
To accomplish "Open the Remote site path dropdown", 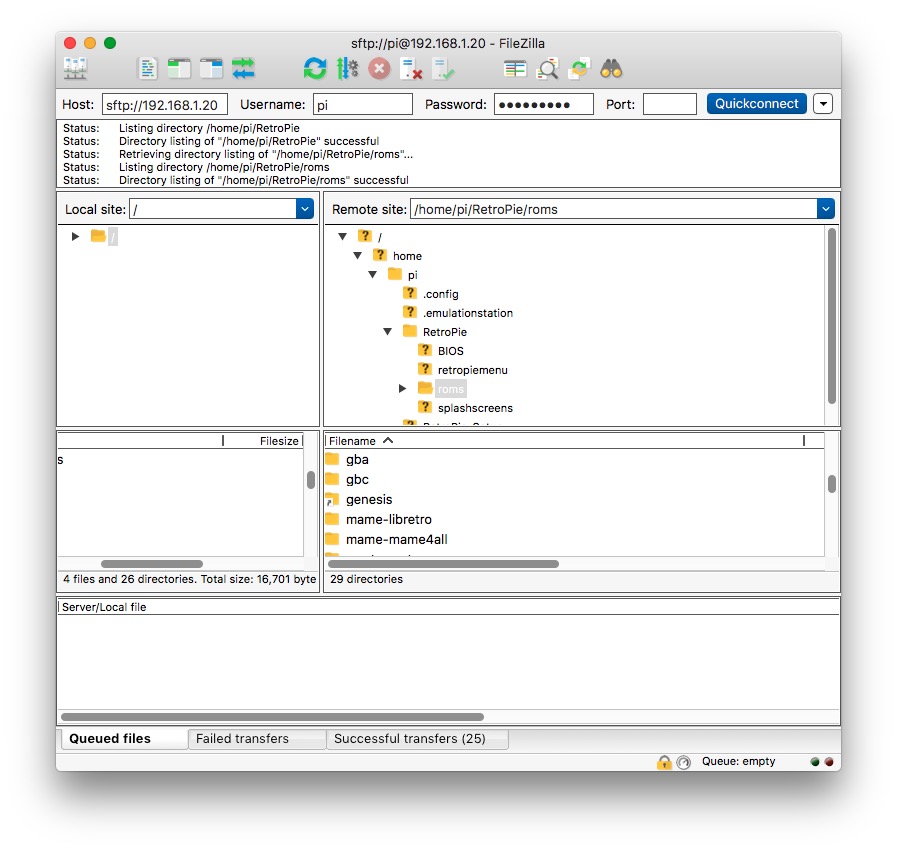I will pos(825,209).
